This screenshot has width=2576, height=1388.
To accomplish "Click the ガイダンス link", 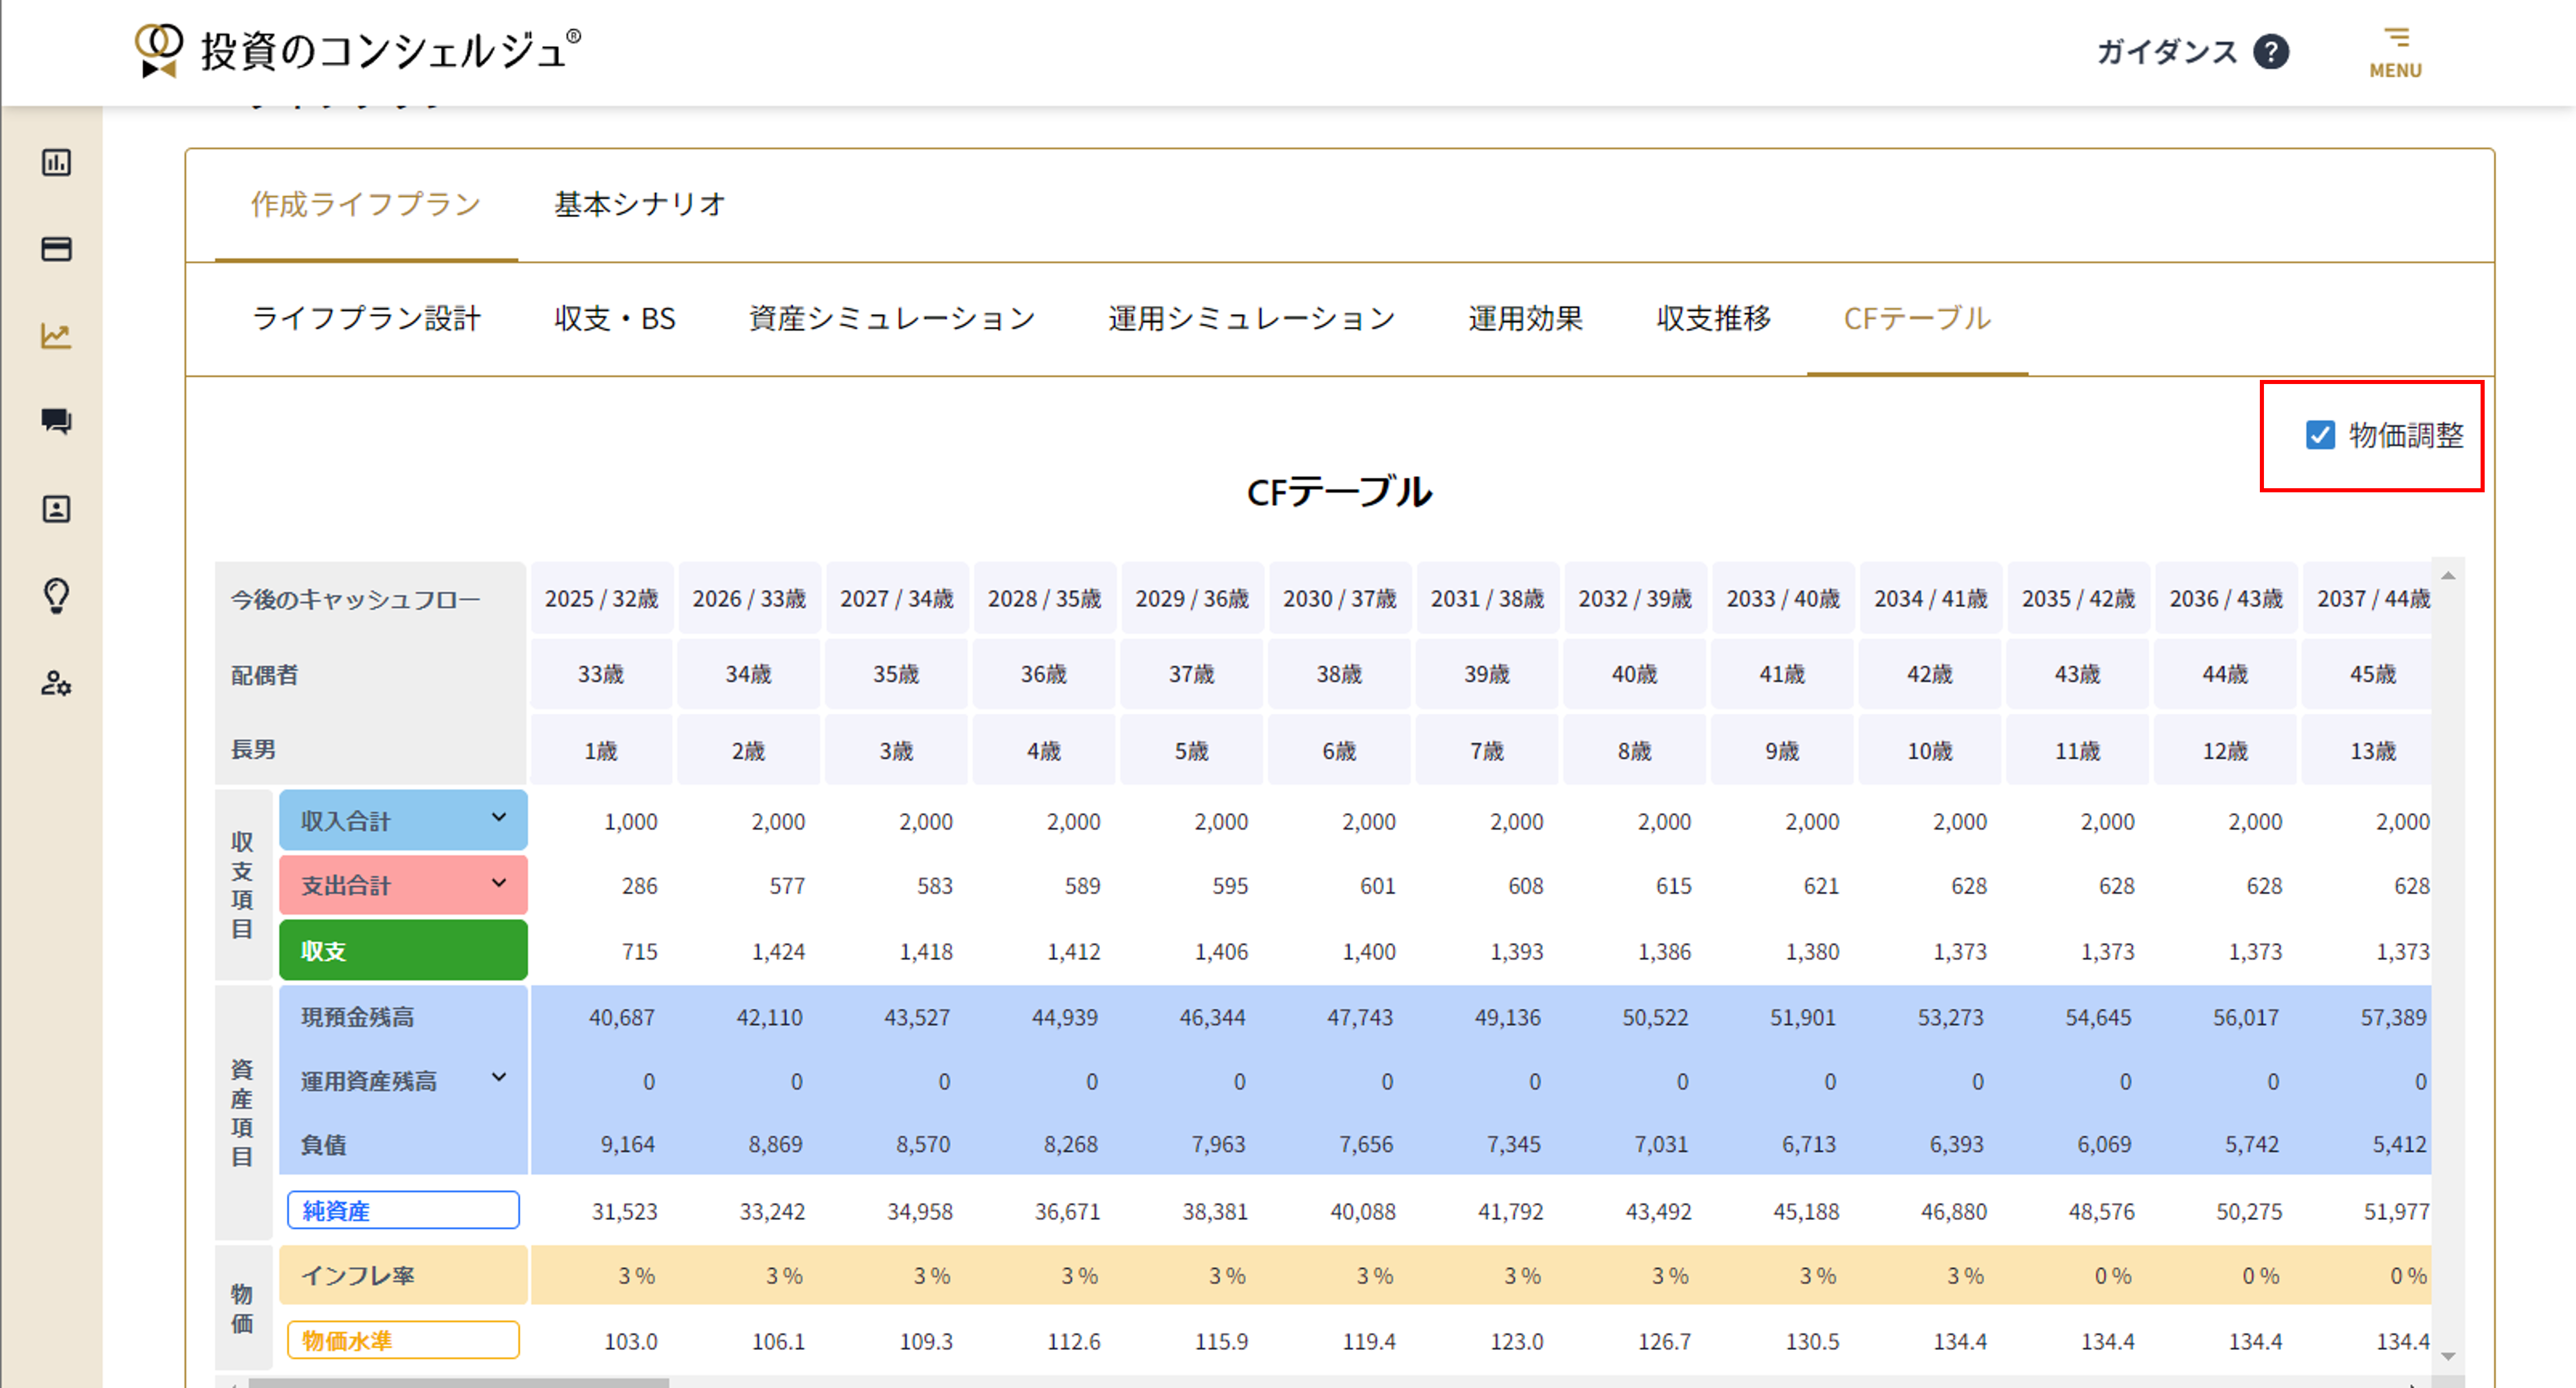I will pos(2166,52).
